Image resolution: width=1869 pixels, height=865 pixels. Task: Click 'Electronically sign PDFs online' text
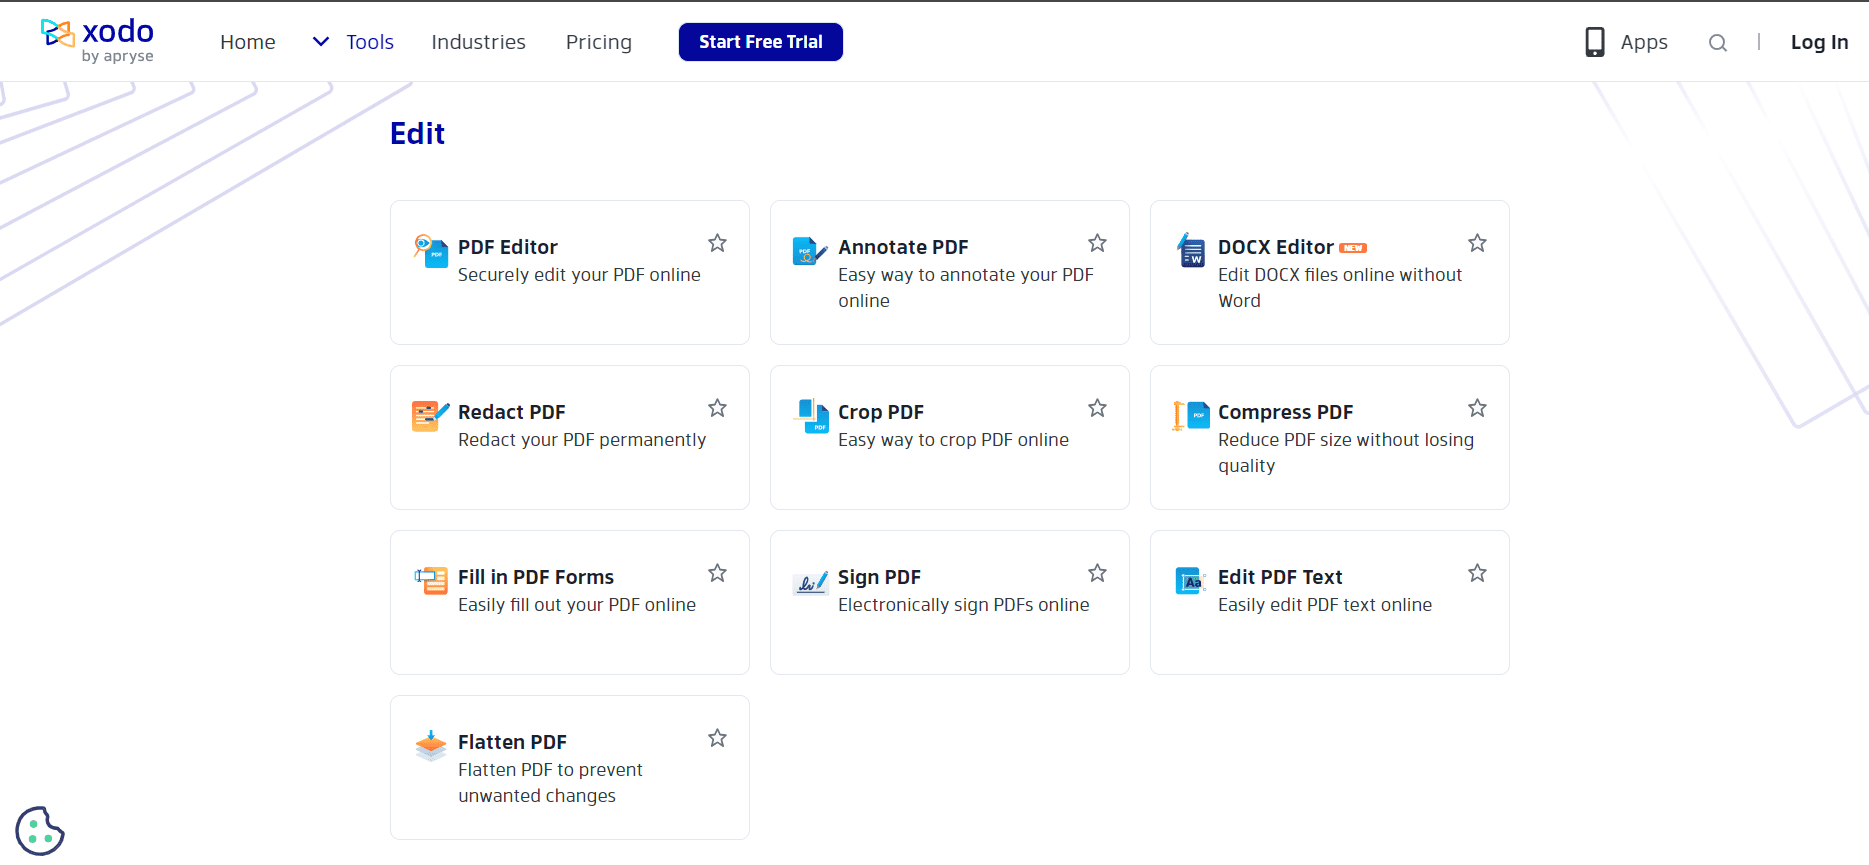pos(964,605)
